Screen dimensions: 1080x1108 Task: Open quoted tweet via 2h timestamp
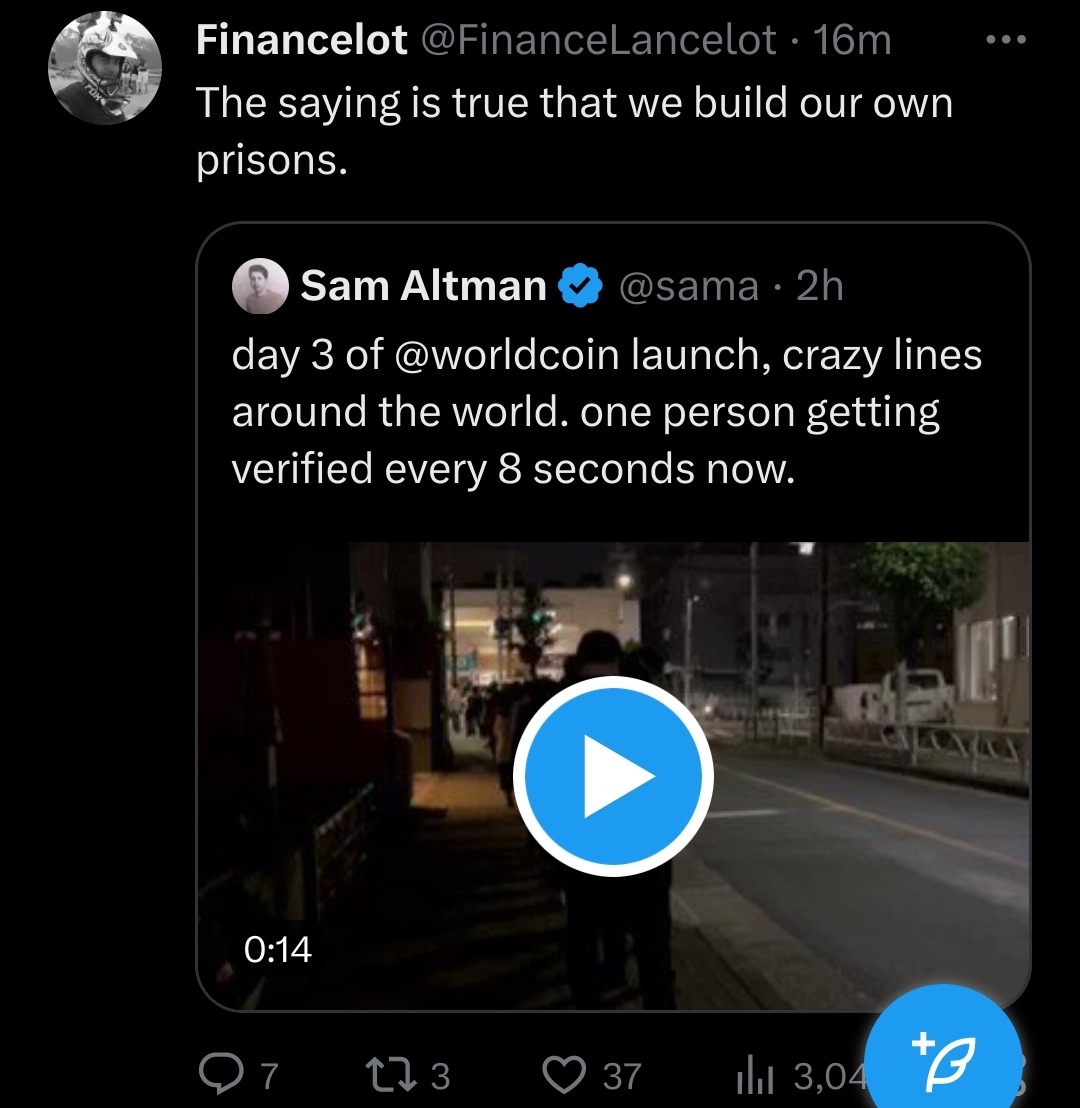(820, 287)
